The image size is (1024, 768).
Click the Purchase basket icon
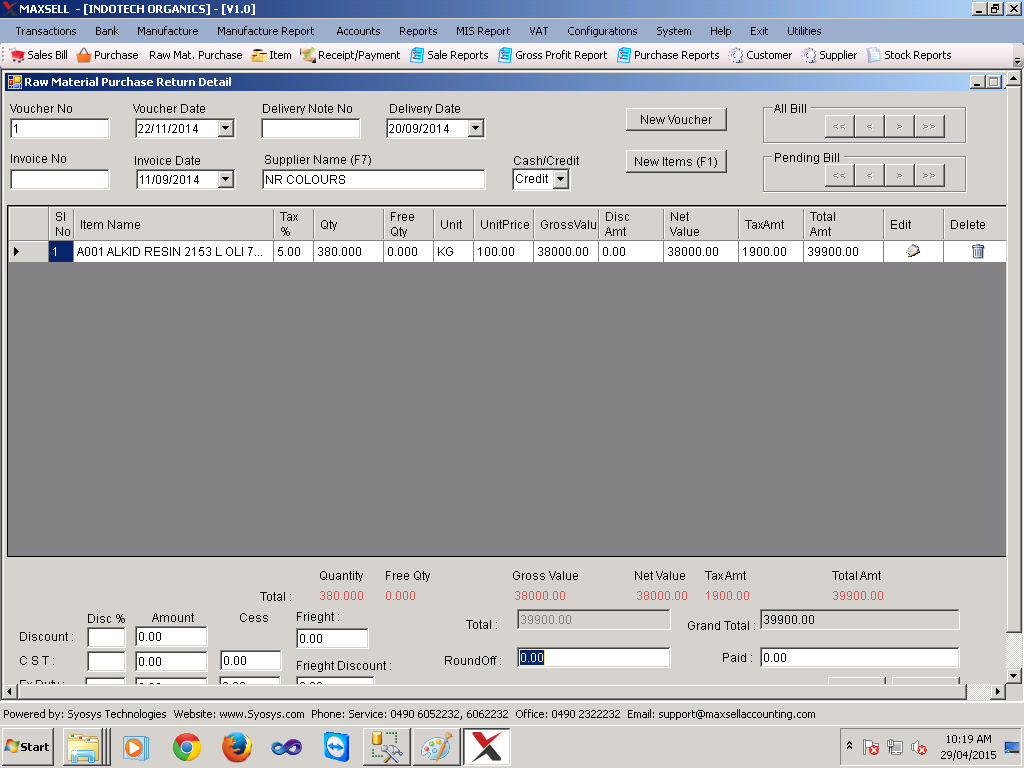(84, 56)
